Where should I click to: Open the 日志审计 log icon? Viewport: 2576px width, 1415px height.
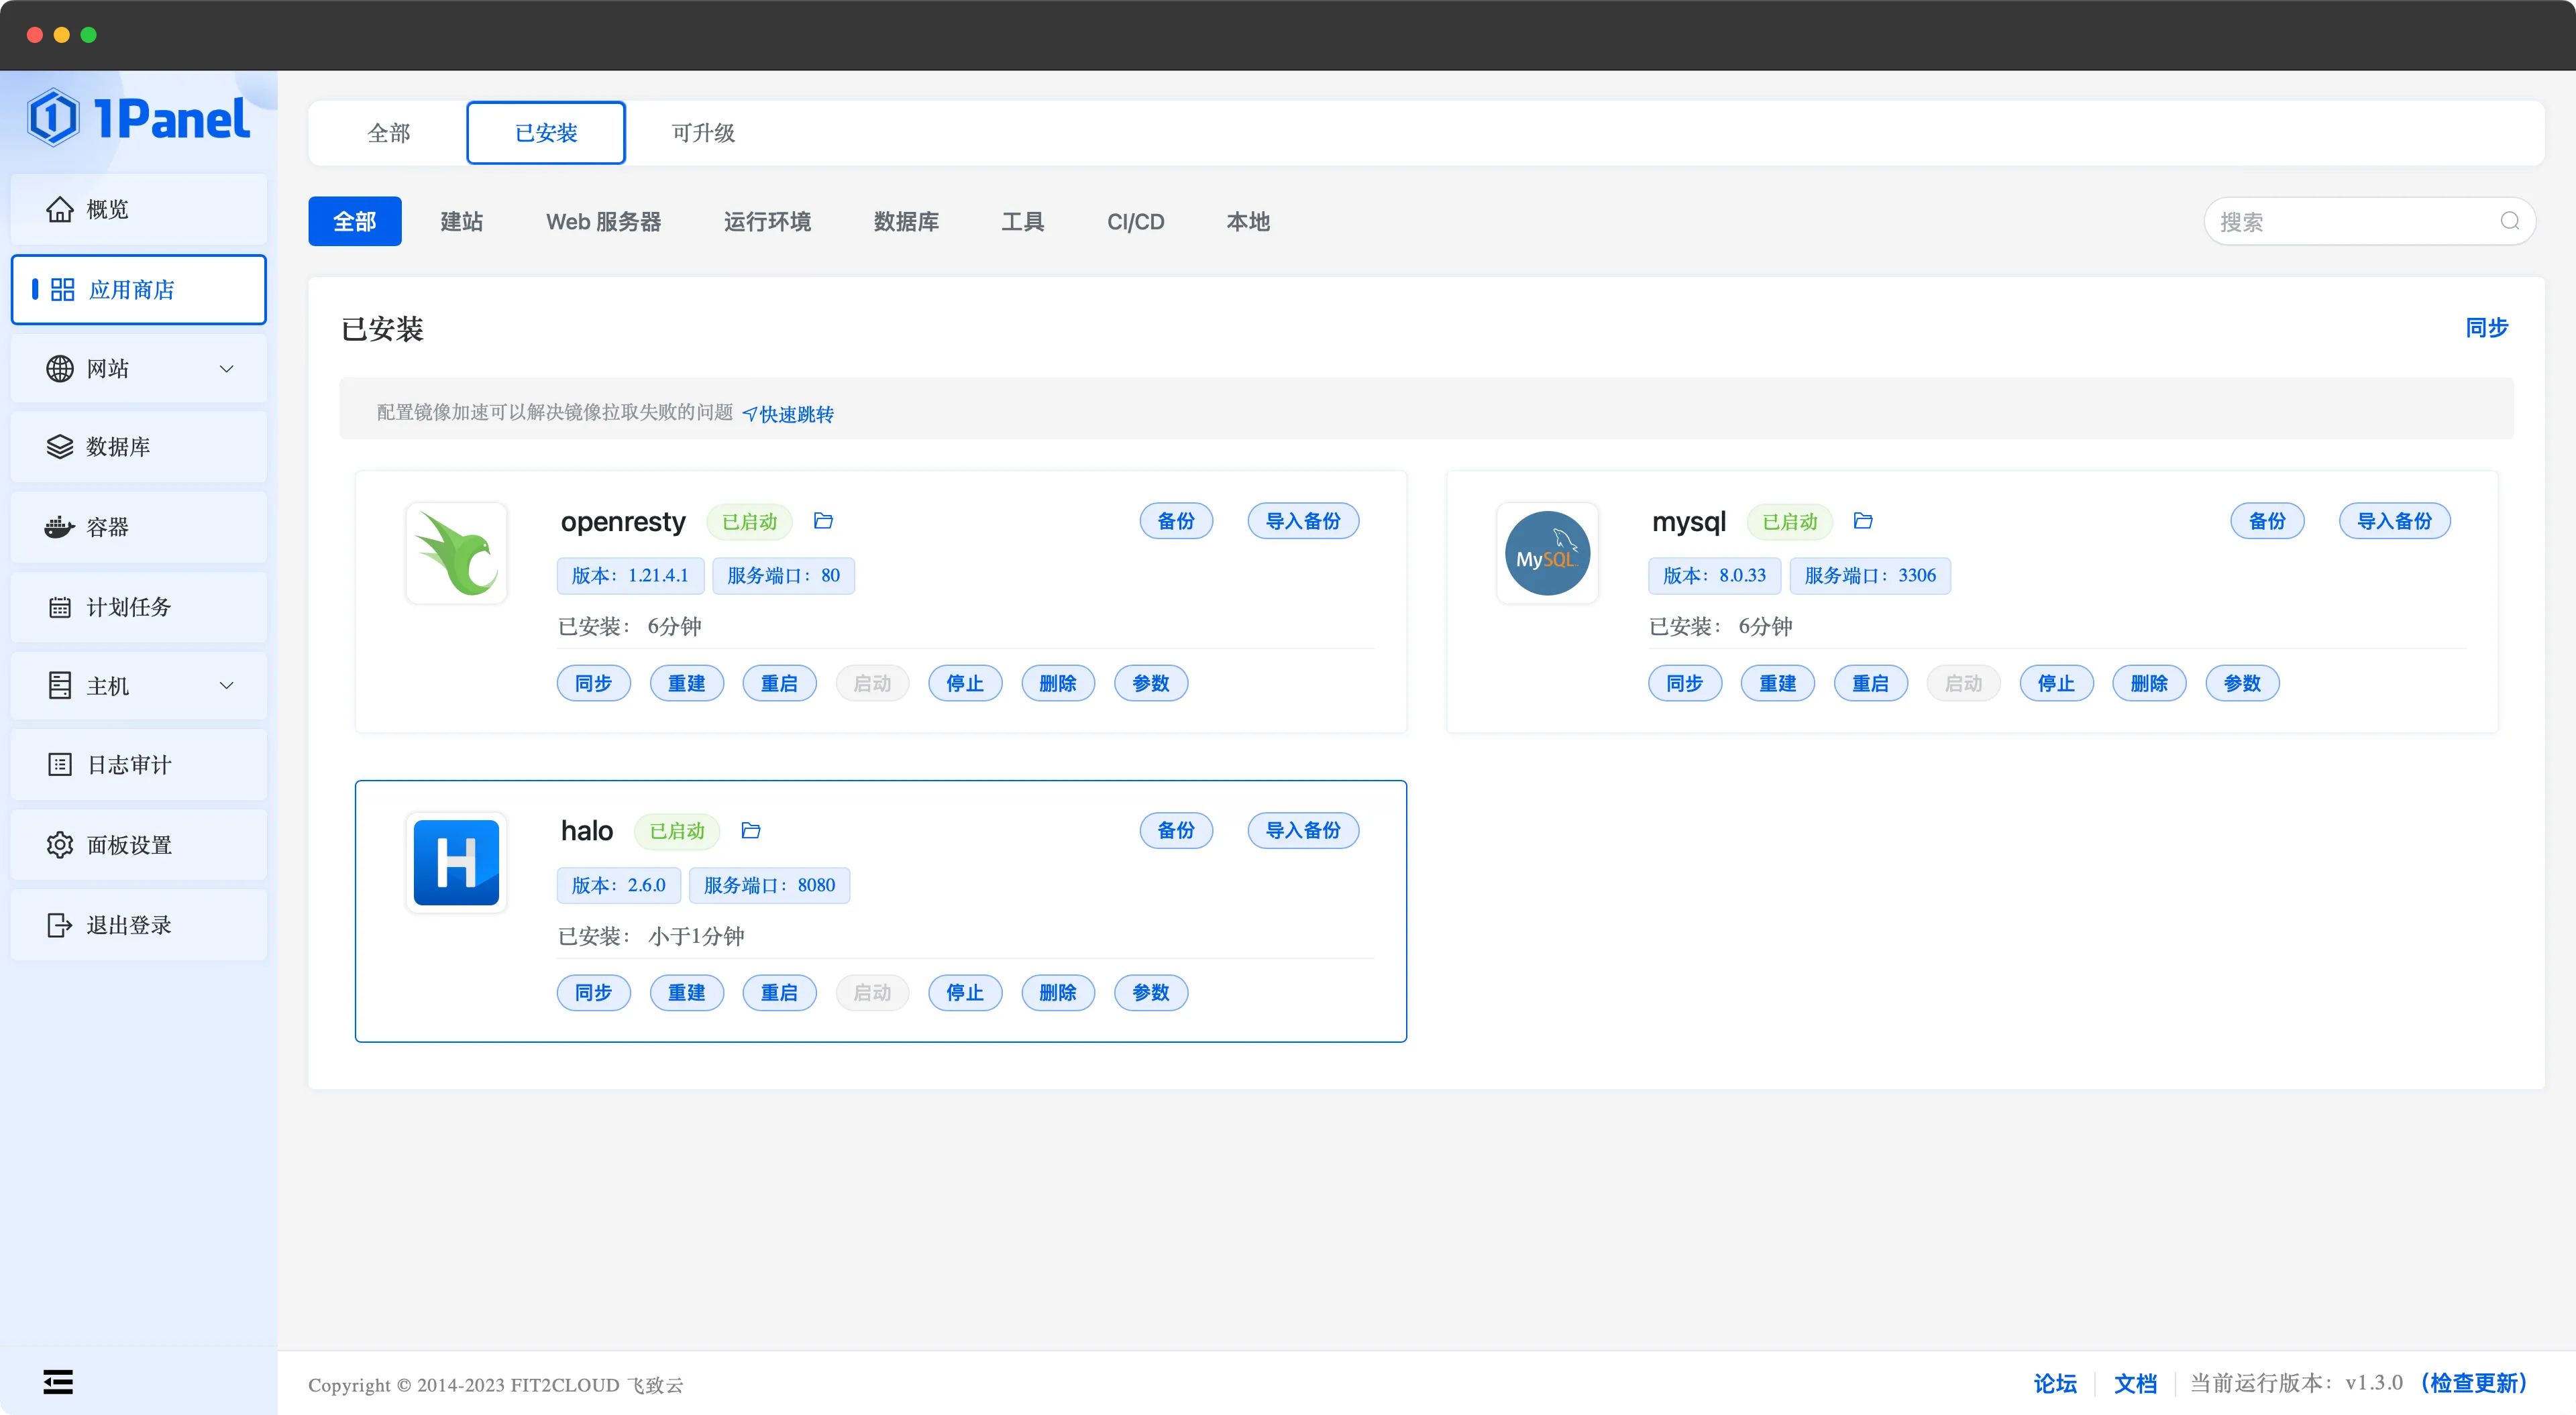tap(60, 765)
